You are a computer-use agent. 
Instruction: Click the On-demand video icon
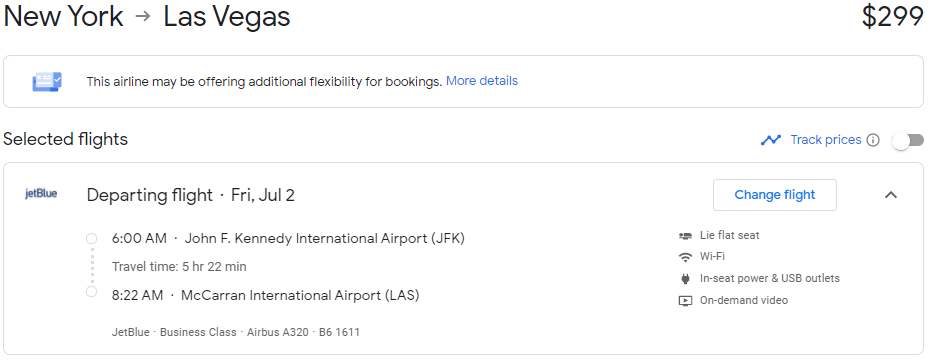click(685, 301)
